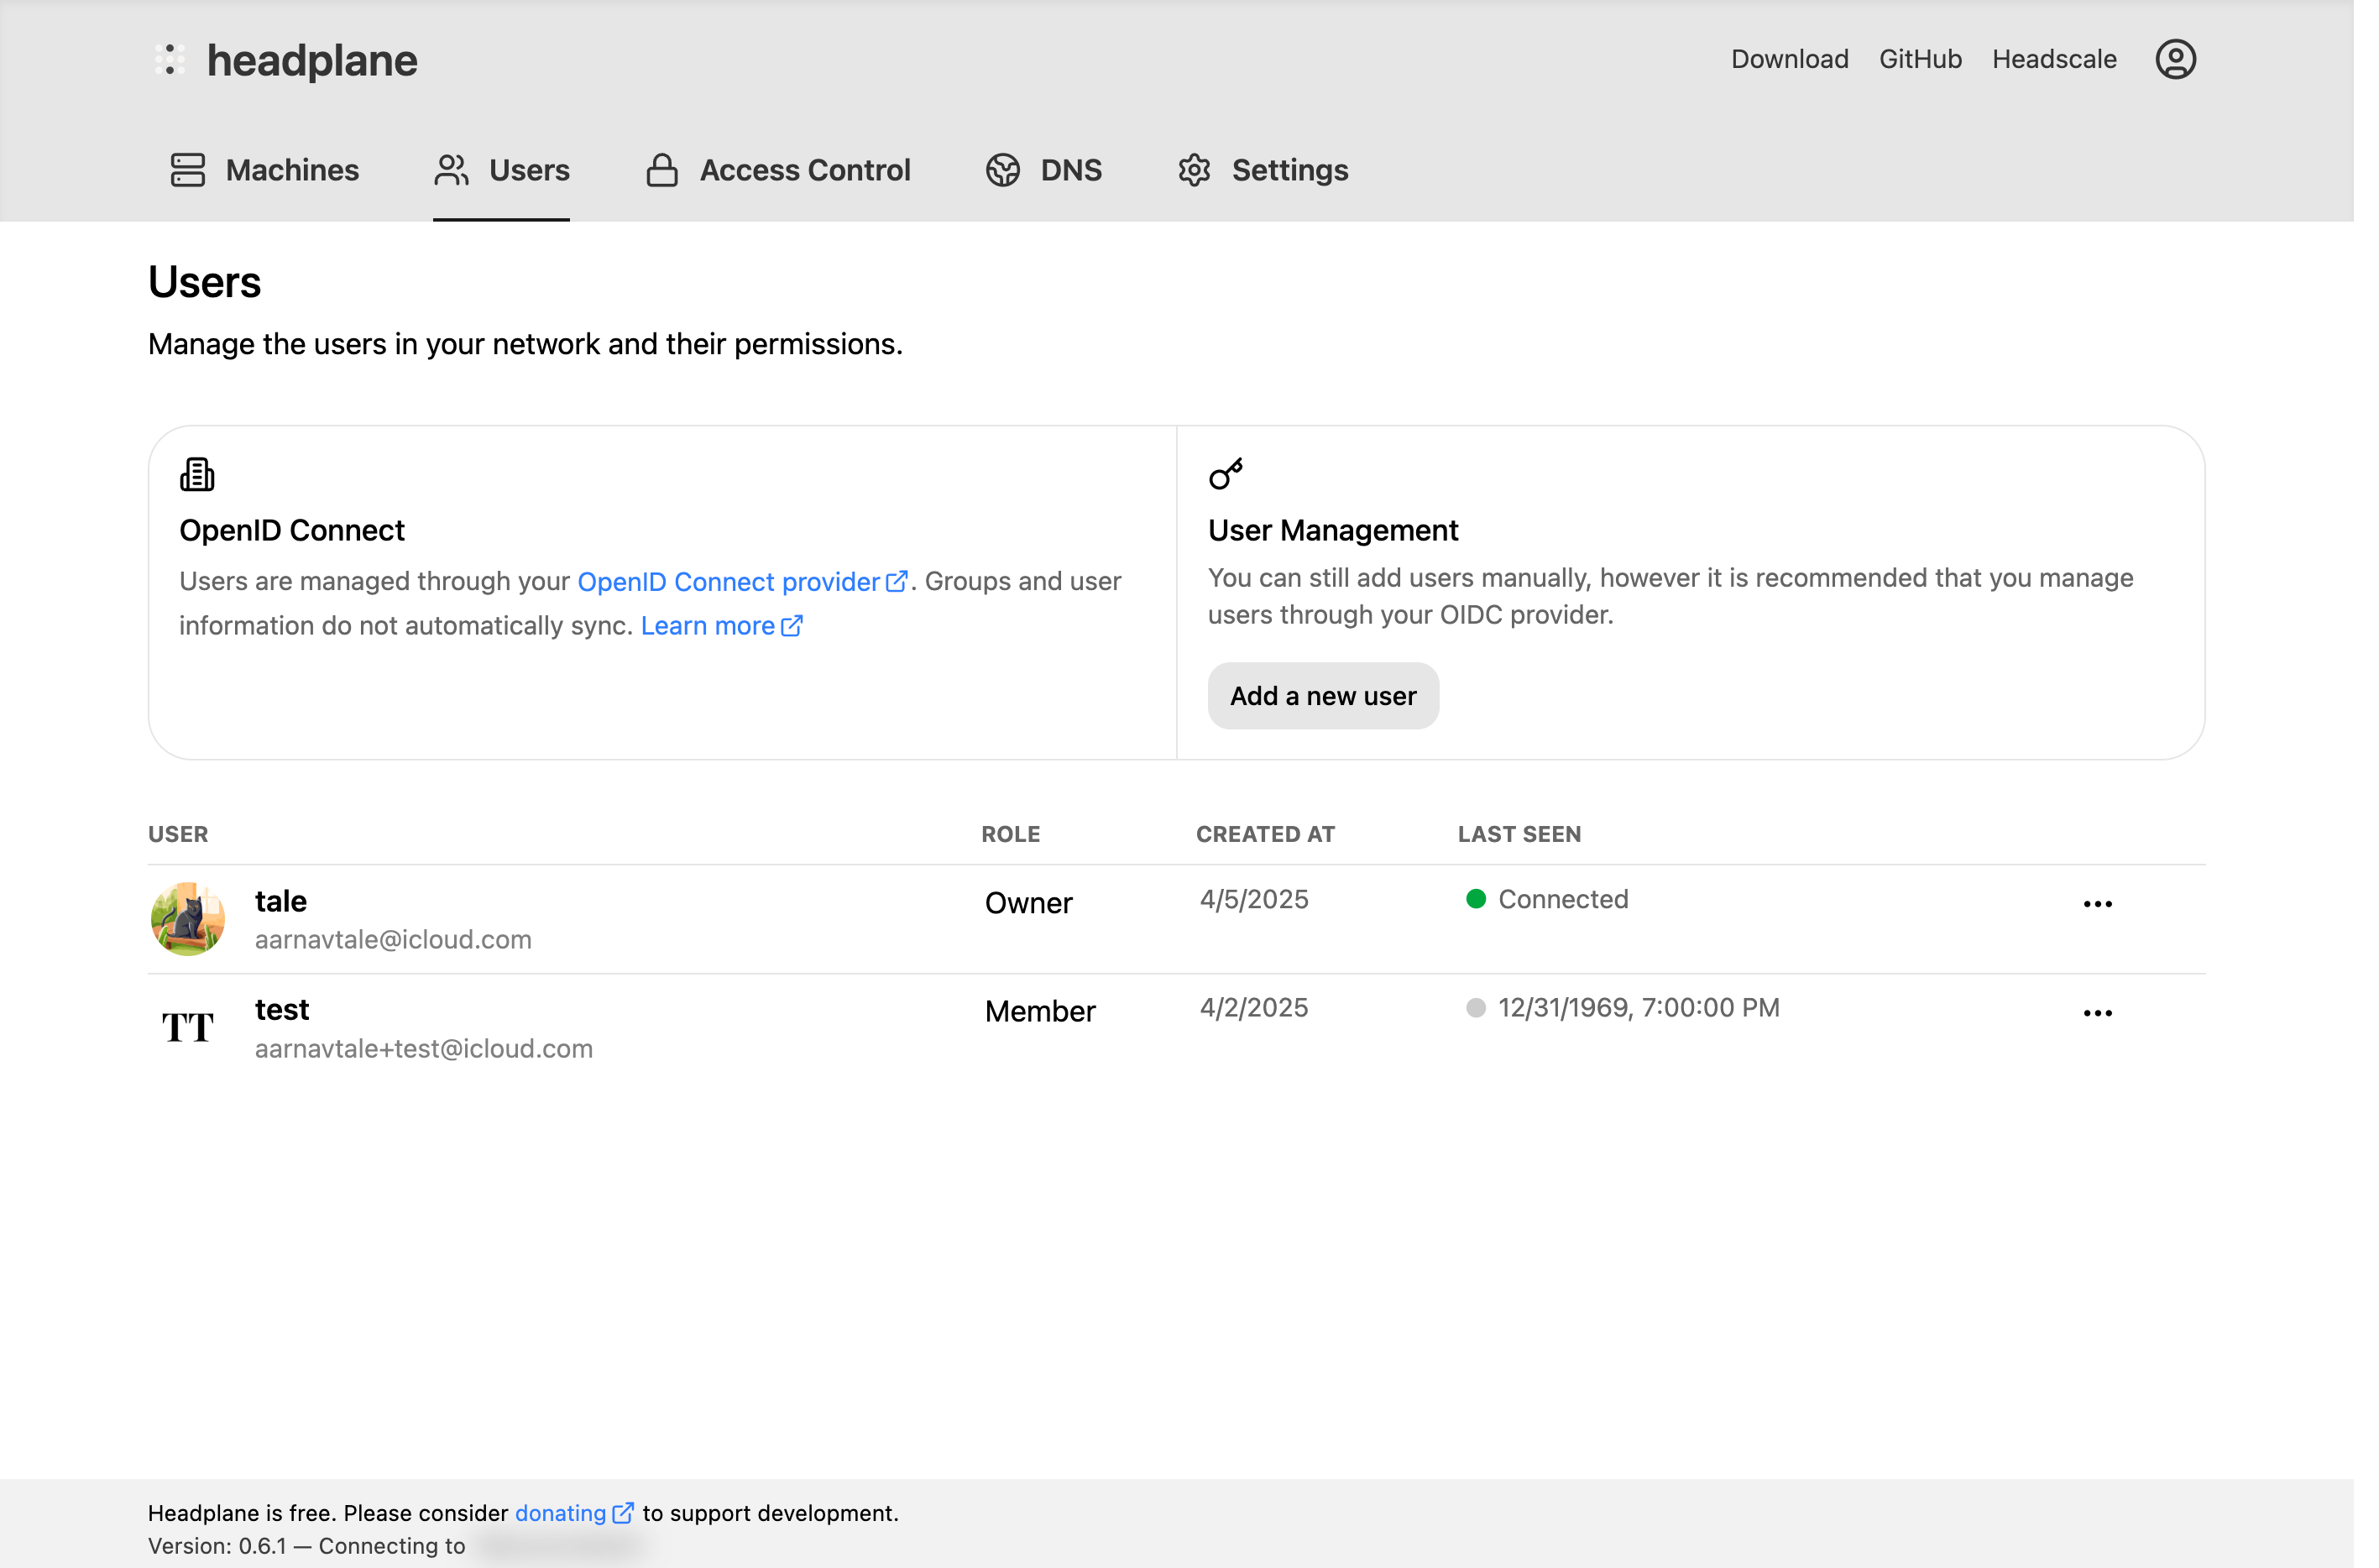2379x1568 pixels.
Task: Click the headplane logo dots icon
Action: [171, 60]
